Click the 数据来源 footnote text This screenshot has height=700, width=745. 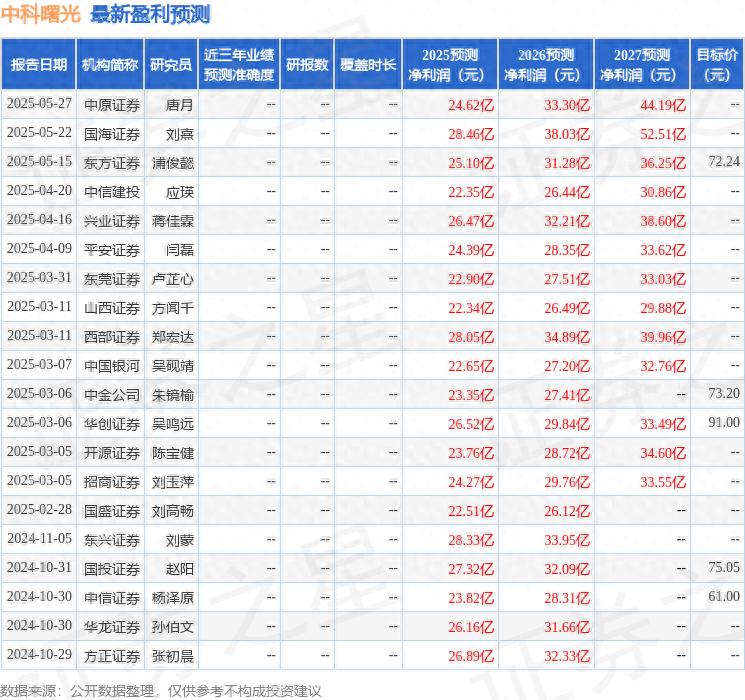point(160,691)
